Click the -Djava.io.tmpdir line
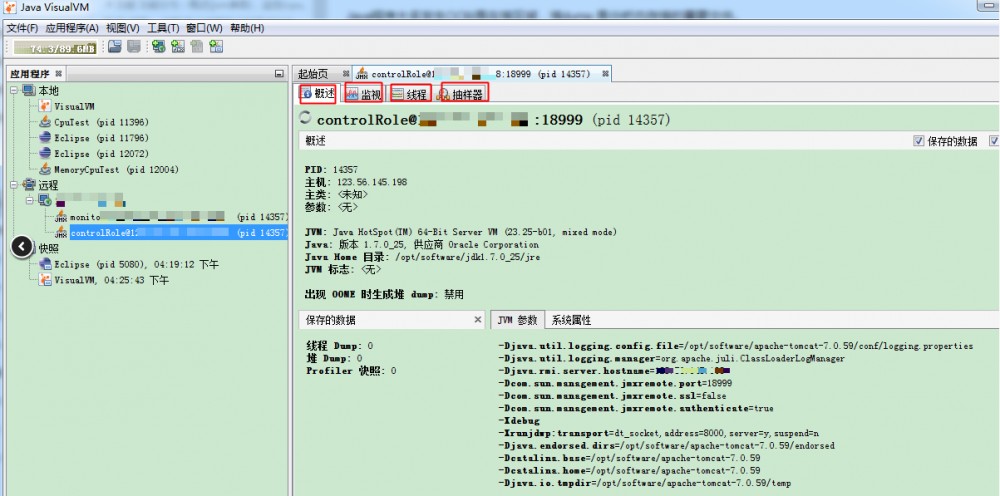The image size is (1000, 496). click(x=644, y=483)
